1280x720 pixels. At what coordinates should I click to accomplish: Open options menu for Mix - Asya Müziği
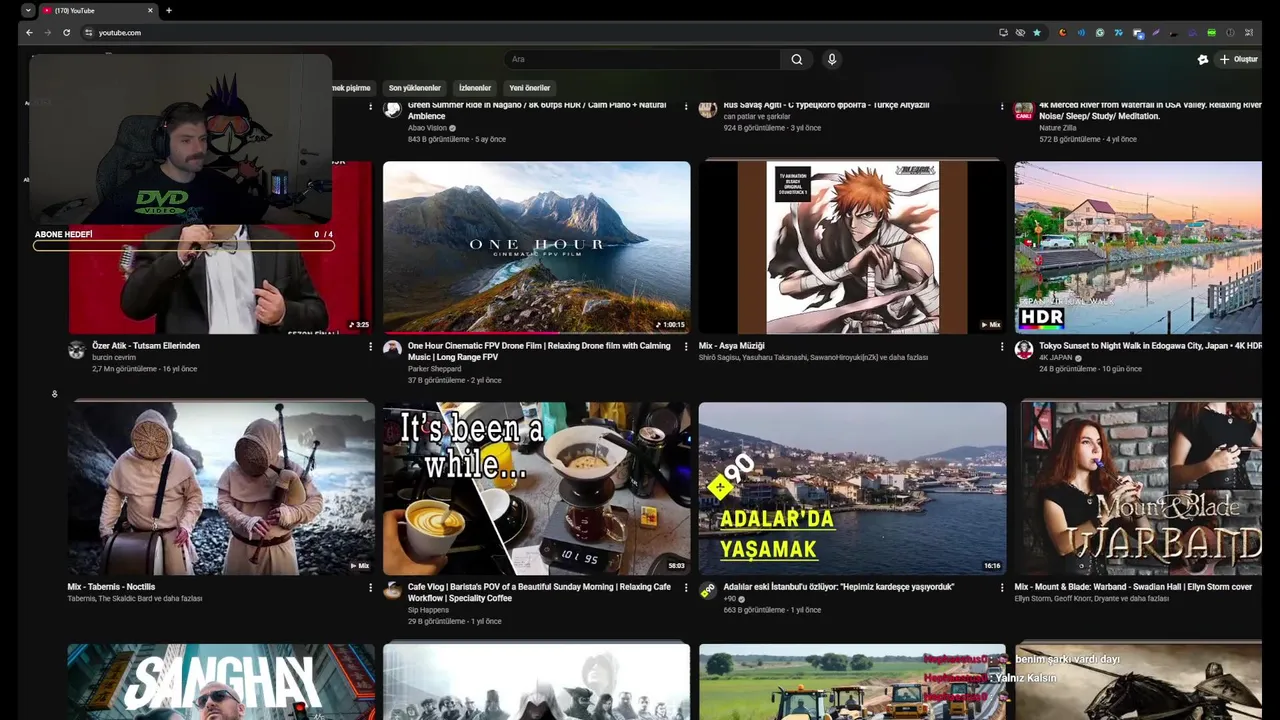click(x=1002, y=346)
